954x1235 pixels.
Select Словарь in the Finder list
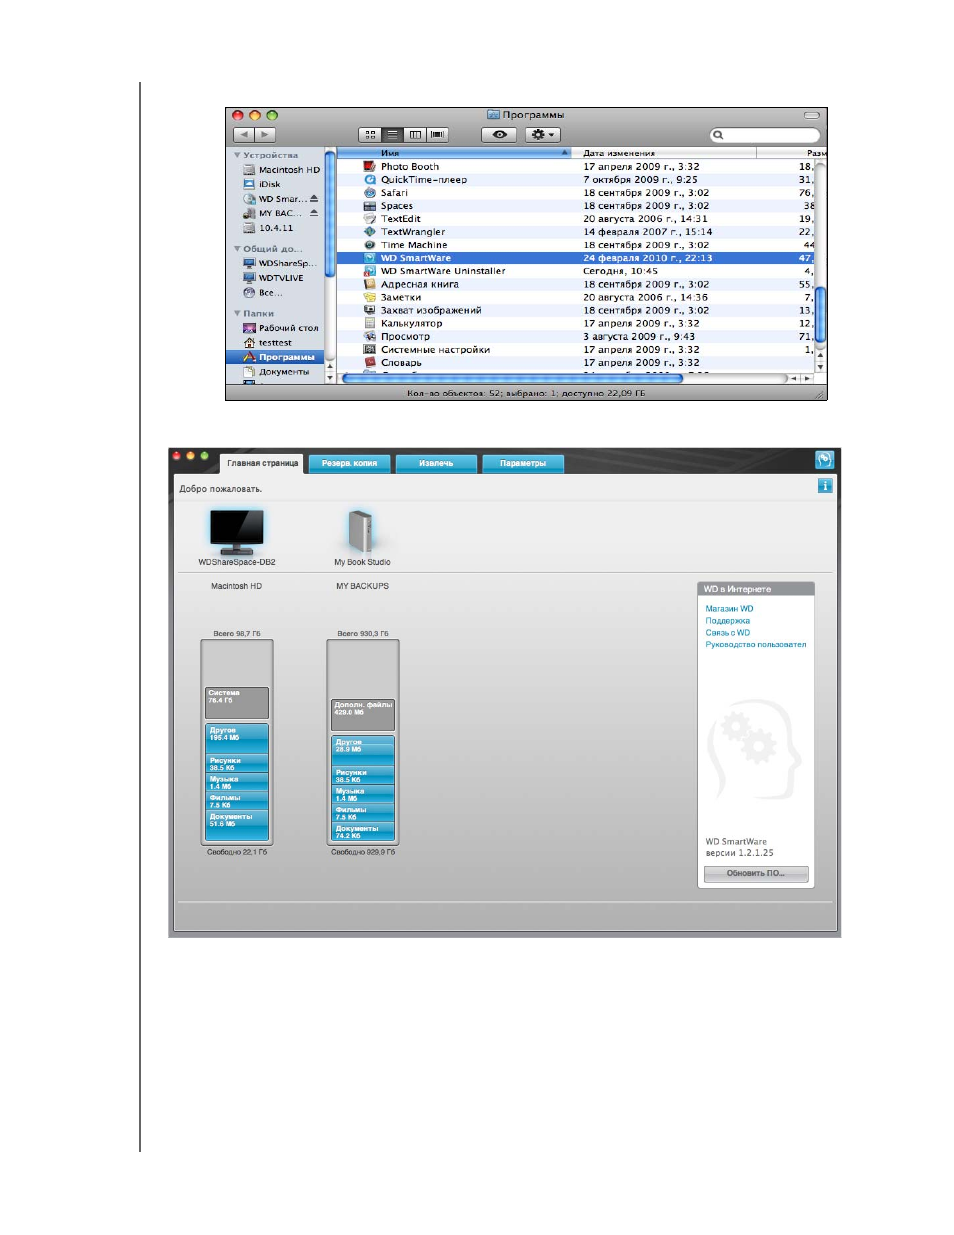[576, 363]
